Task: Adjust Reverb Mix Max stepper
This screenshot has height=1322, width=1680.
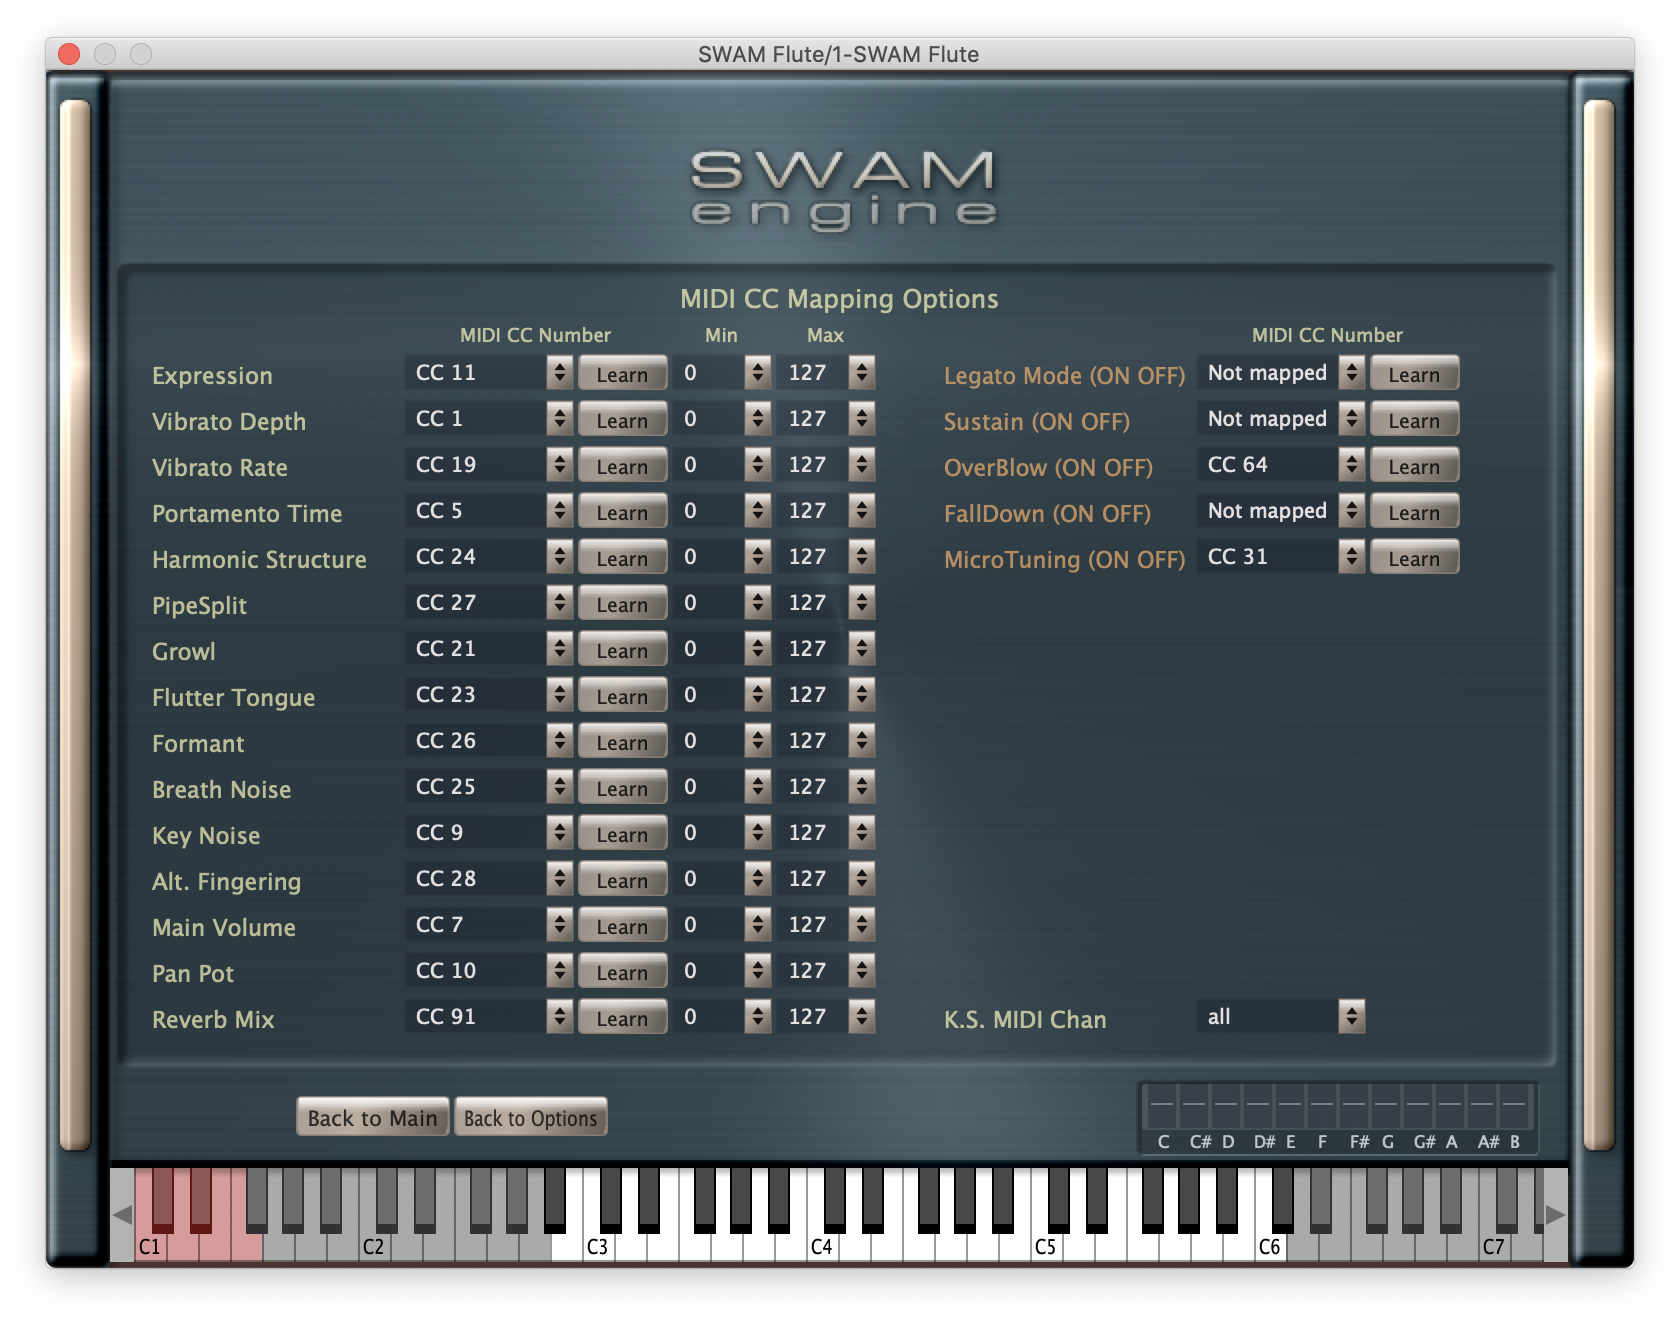Action: (x=861, y=1017)
